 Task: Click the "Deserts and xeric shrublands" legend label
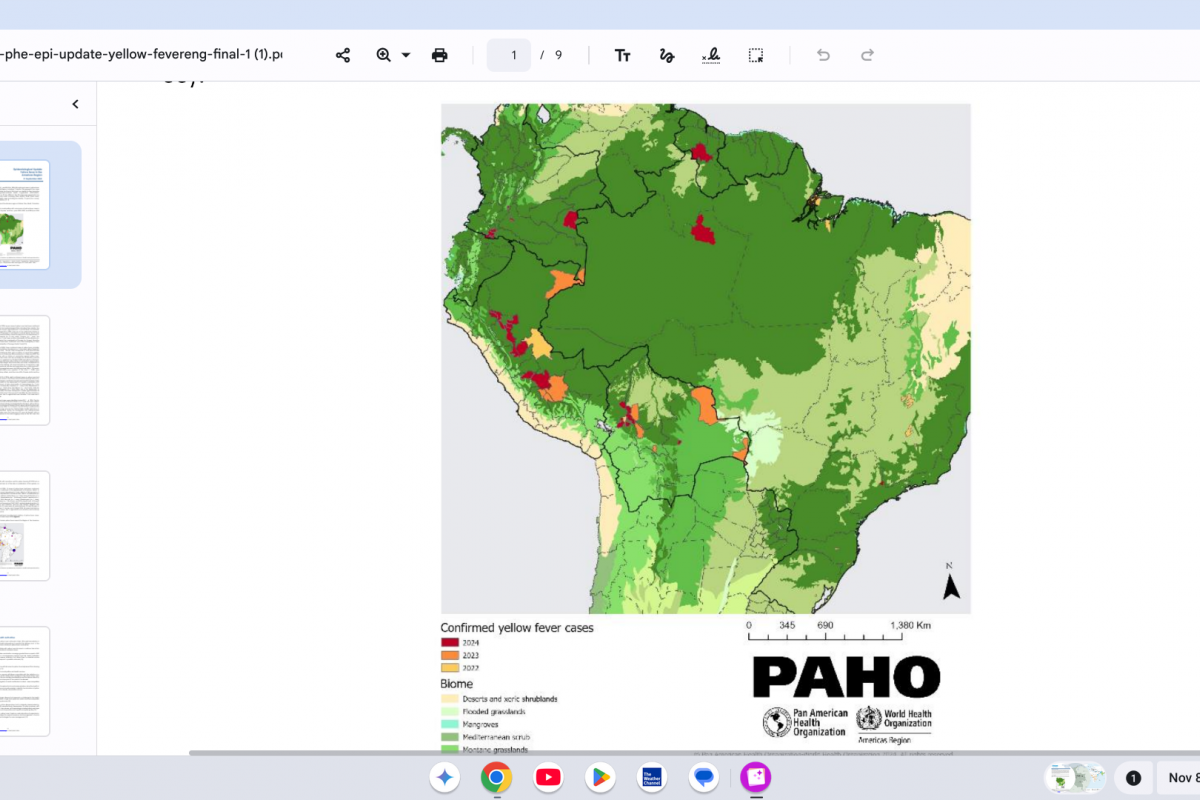[510, 698]
